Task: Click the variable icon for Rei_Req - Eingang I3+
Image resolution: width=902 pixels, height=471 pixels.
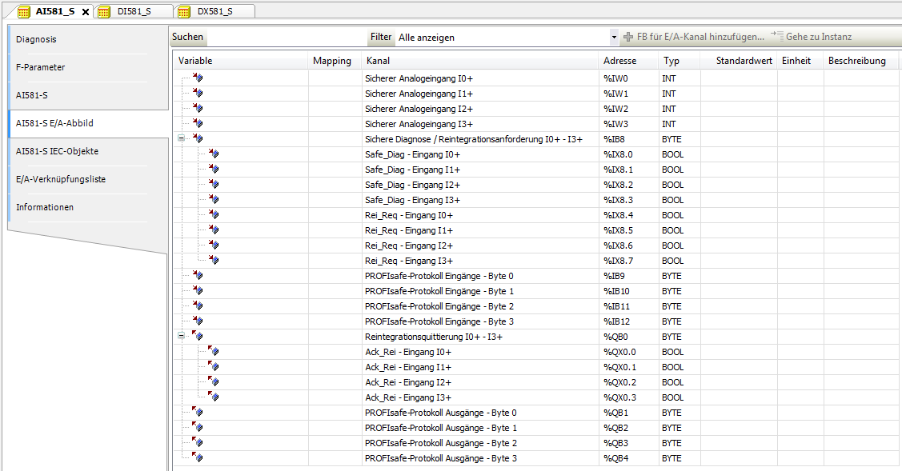Action: click(213, 260)
